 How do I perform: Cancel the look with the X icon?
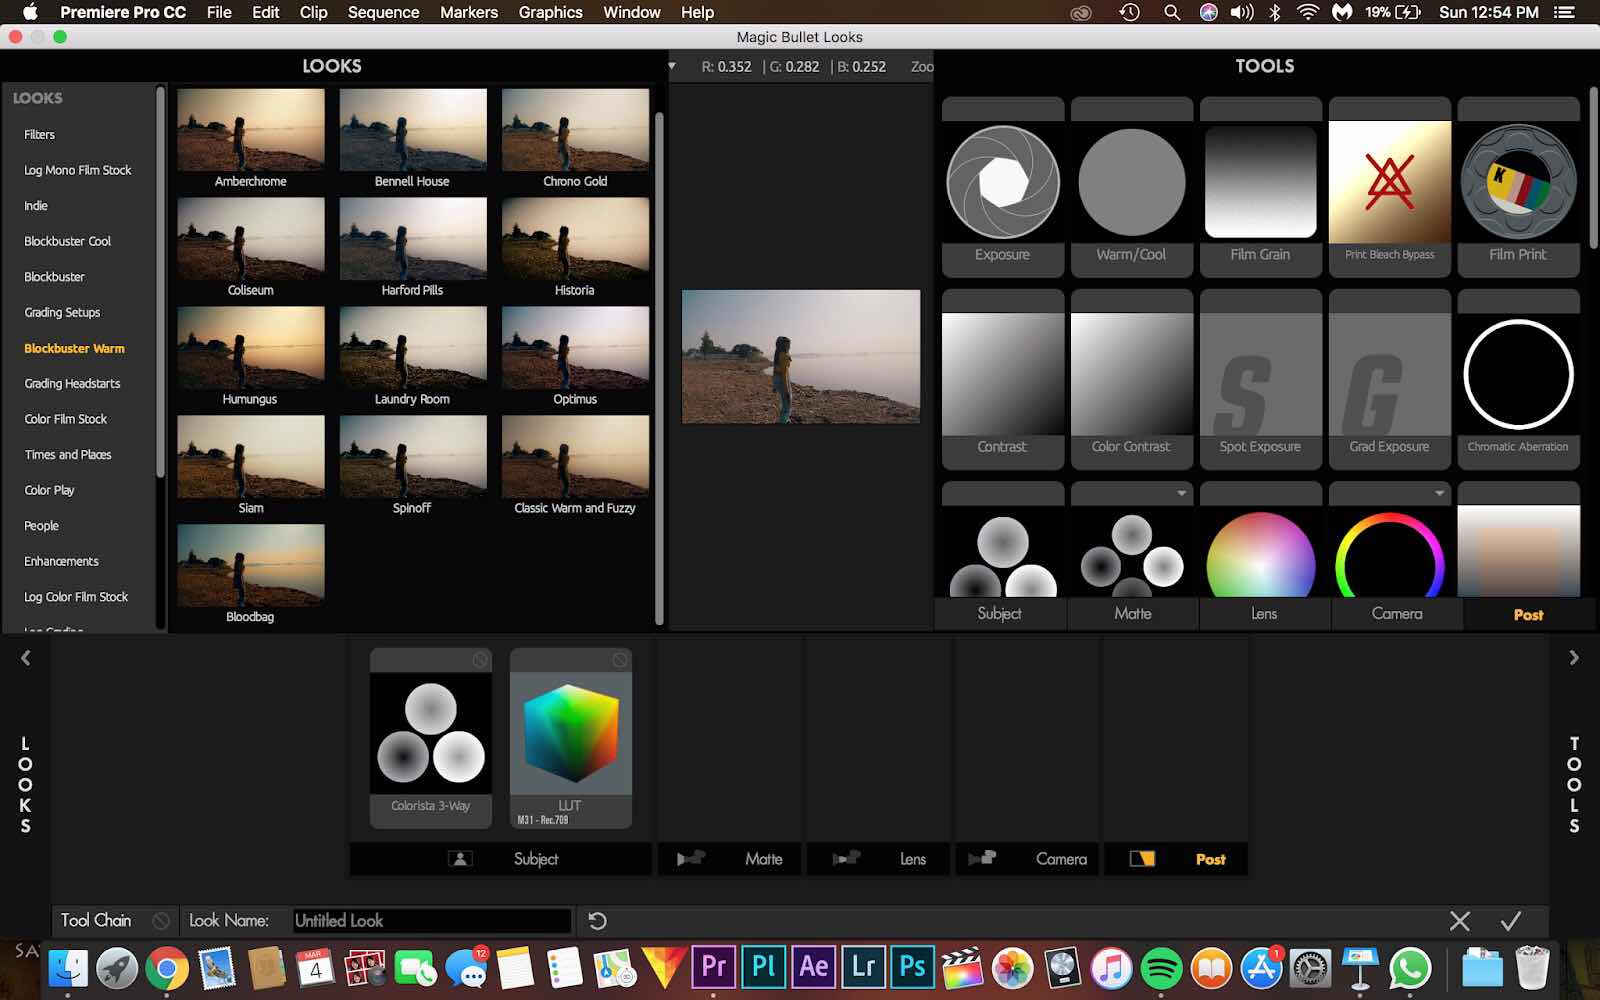pyautogui.click(x=1459, y=921)
